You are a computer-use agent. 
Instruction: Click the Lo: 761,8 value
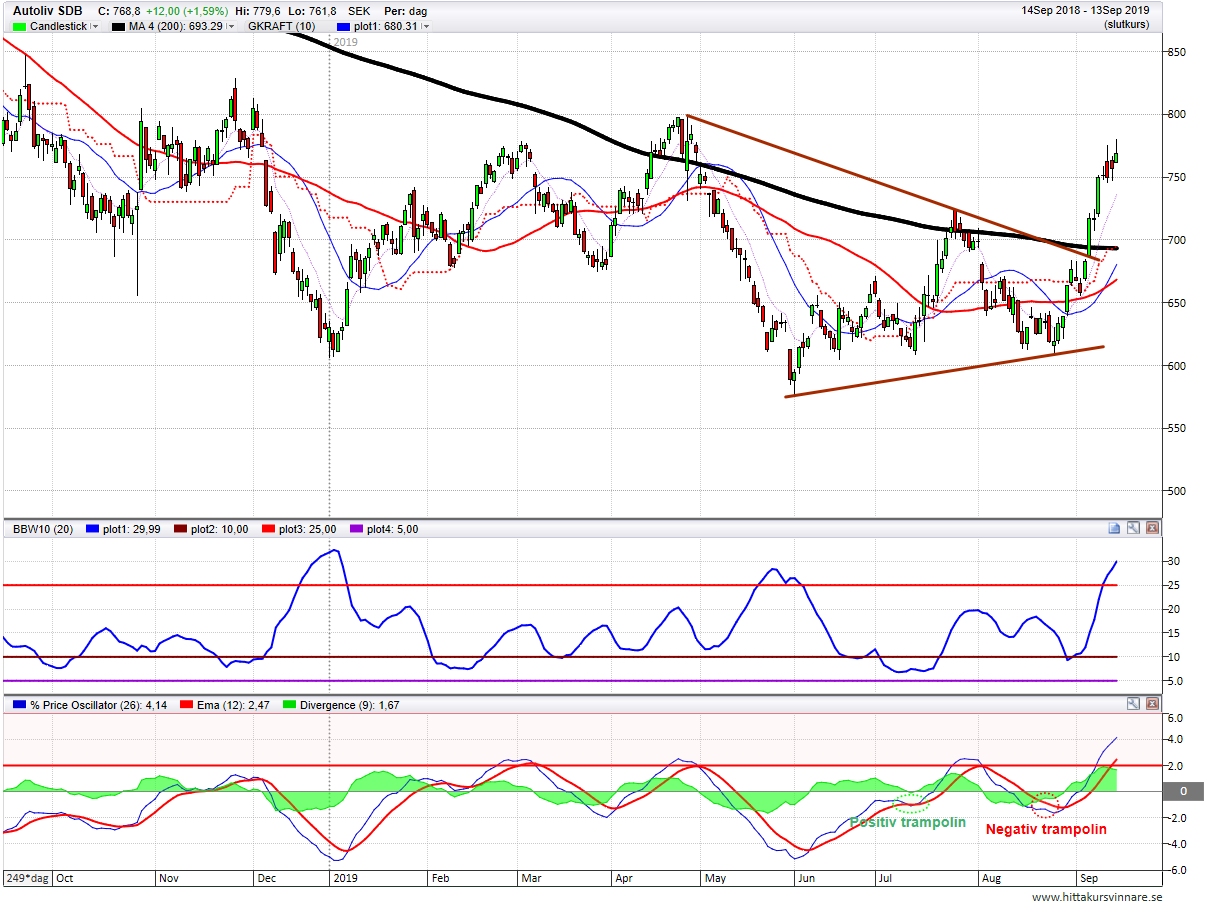[311, 11]
